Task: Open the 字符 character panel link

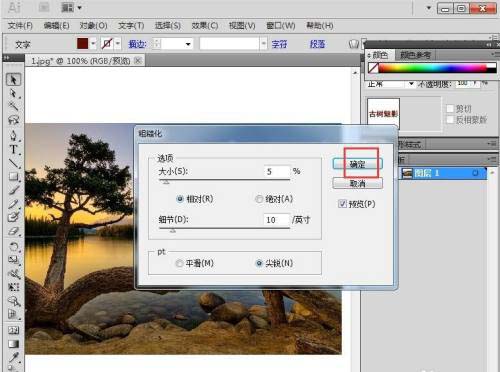Action: [279, 44]
